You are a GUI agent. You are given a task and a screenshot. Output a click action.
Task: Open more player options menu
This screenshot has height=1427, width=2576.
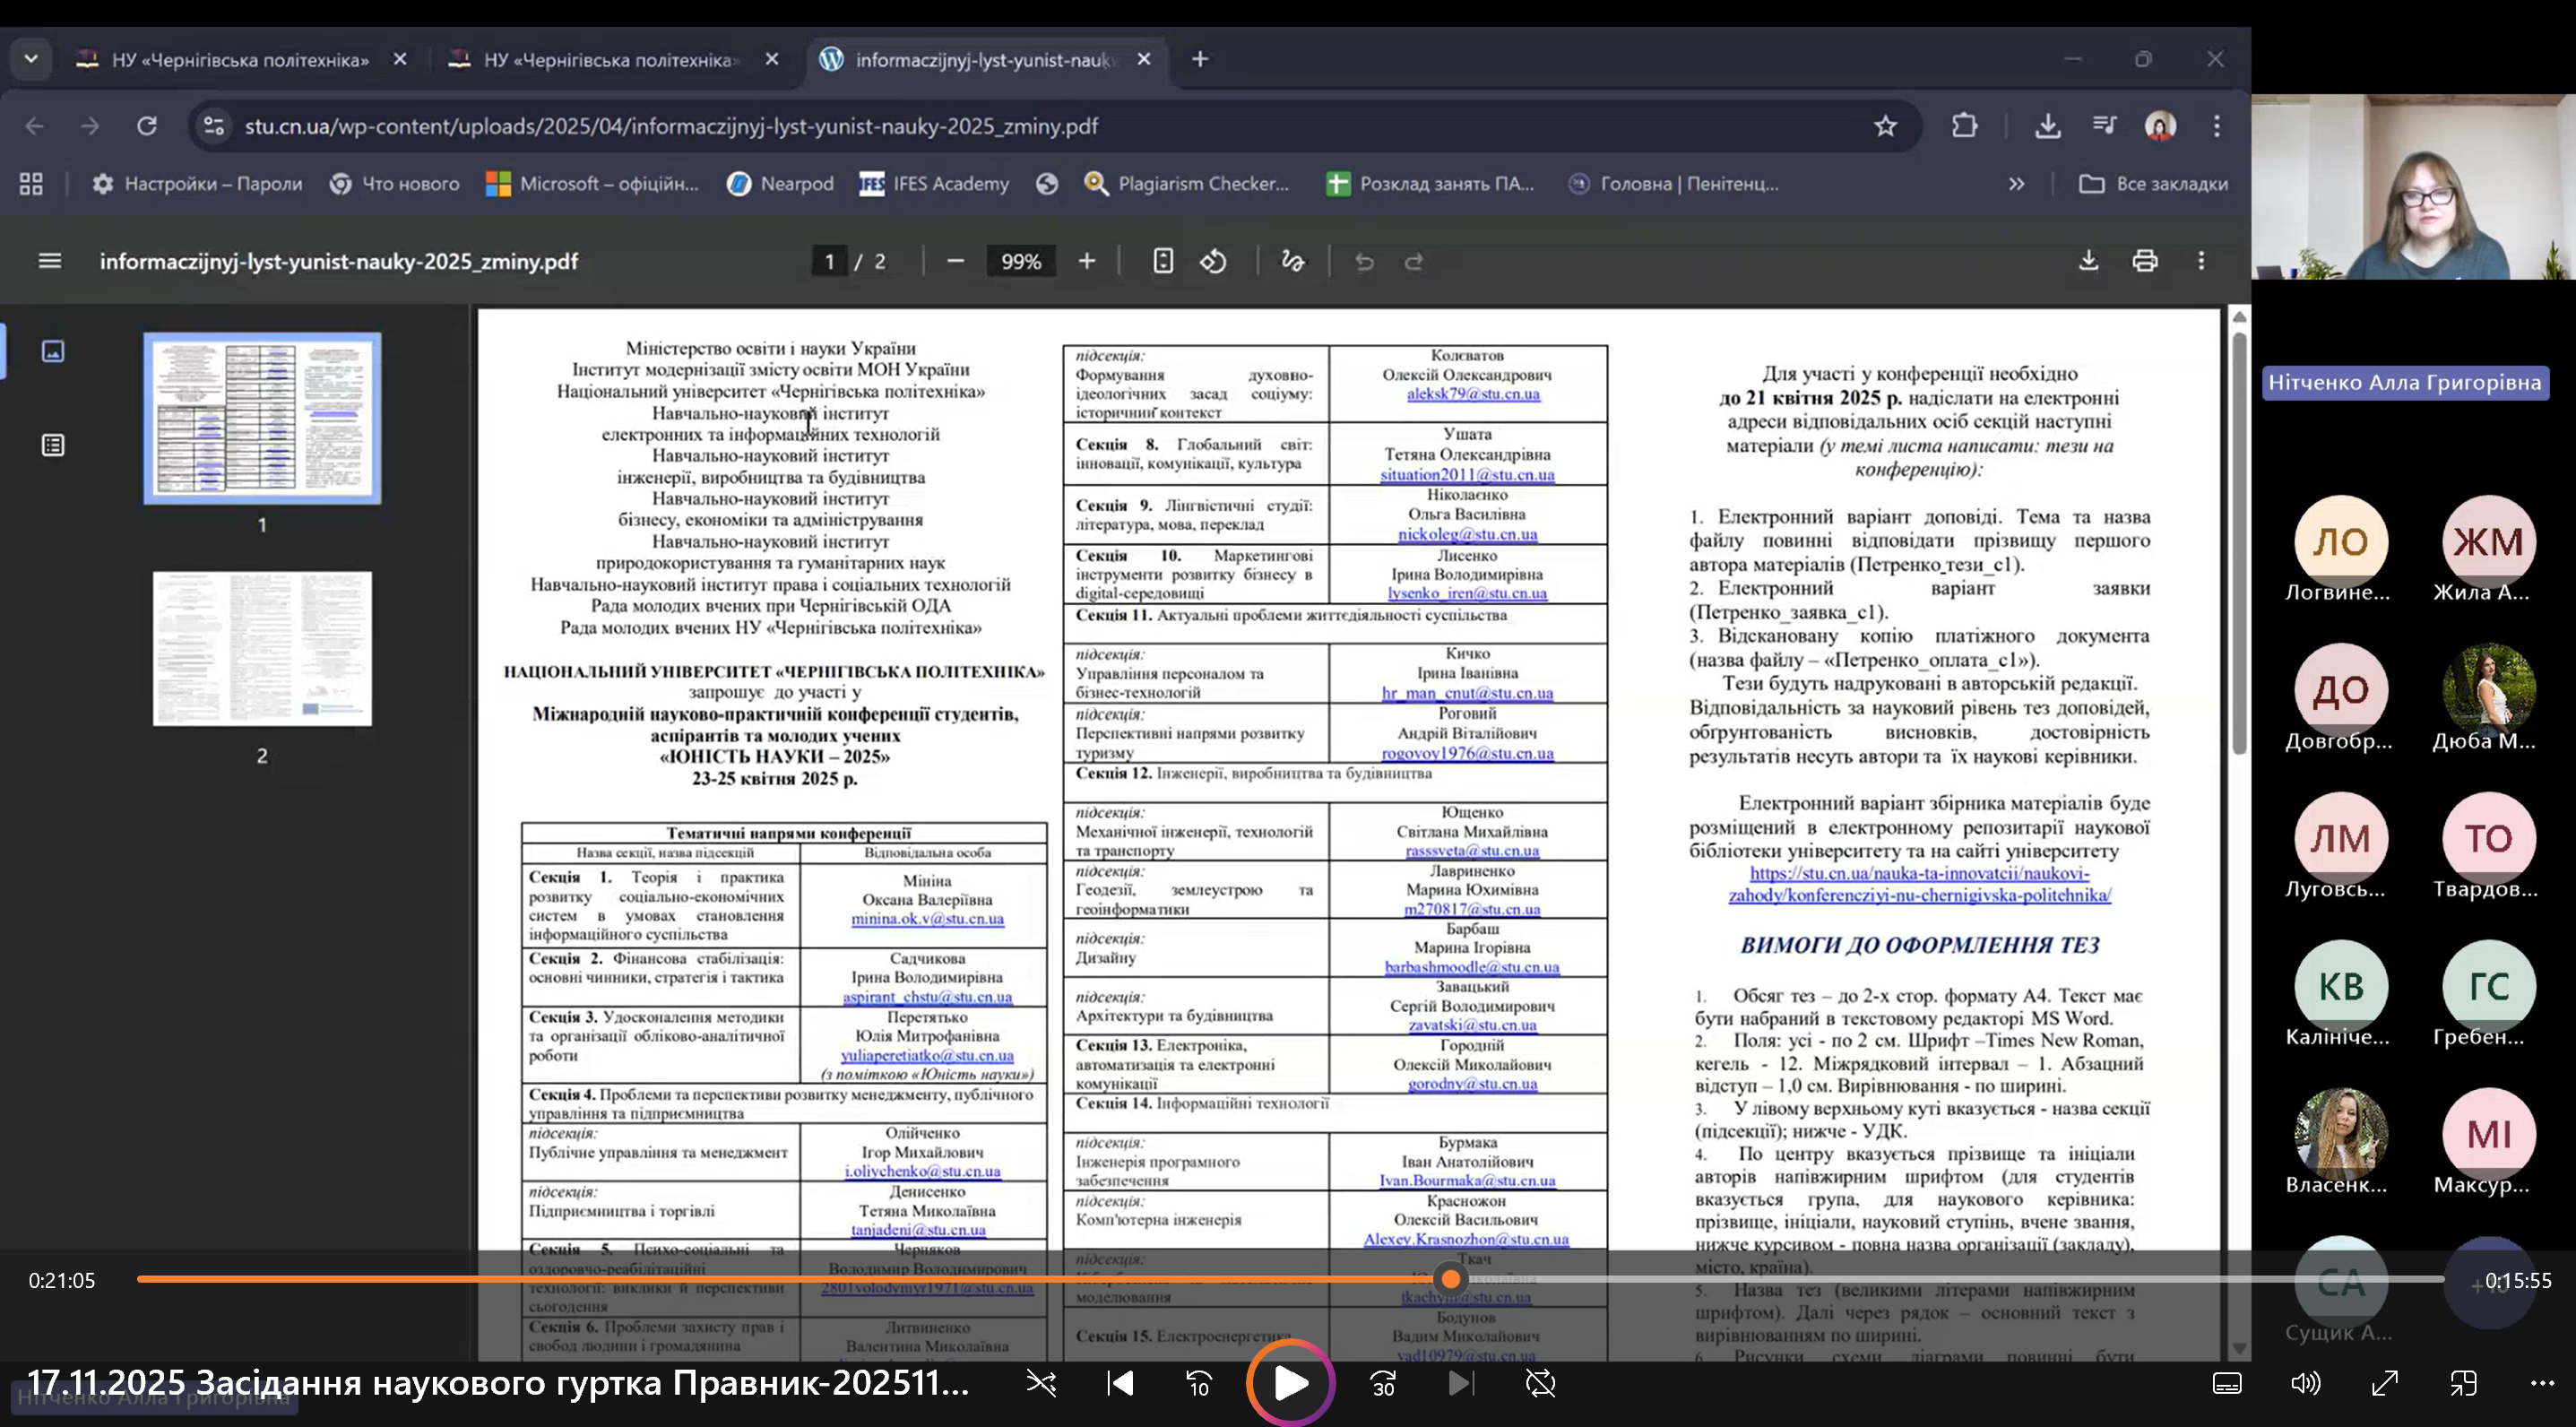pyautogui.click(x=2542, y=1384)
